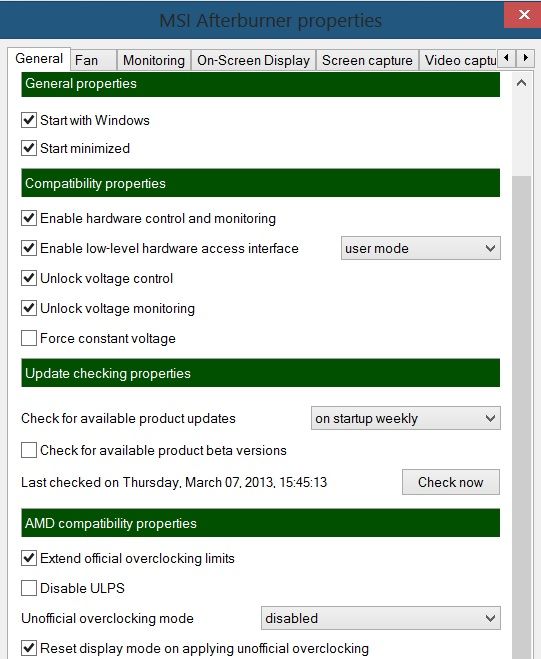541x659 pixels.
Task: Tick Disable ULPS checkbox
Action: (29, 588)
